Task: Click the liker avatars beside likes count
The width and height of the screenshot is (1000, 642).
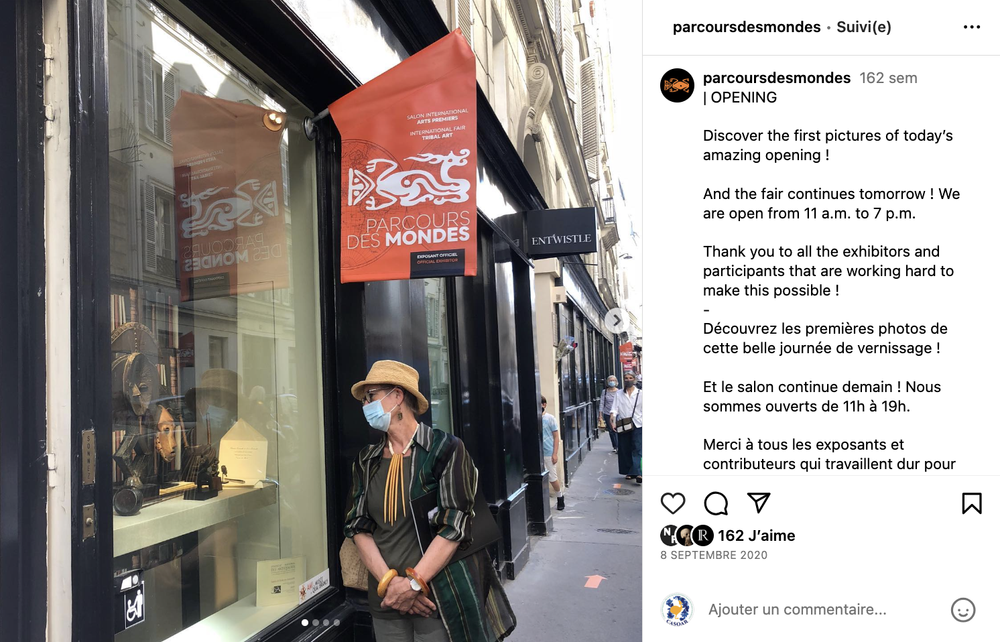Action: (x=687, y=536)
